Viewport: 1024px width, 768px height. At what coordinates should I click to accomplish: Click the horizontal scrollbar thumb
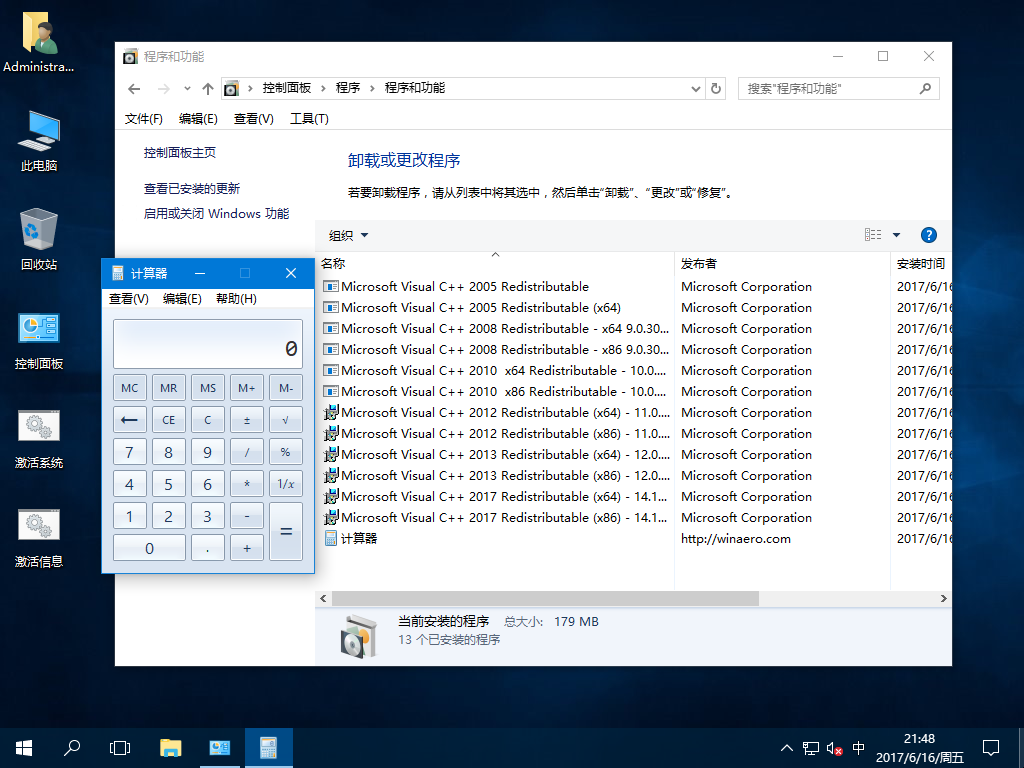point(545,598)
